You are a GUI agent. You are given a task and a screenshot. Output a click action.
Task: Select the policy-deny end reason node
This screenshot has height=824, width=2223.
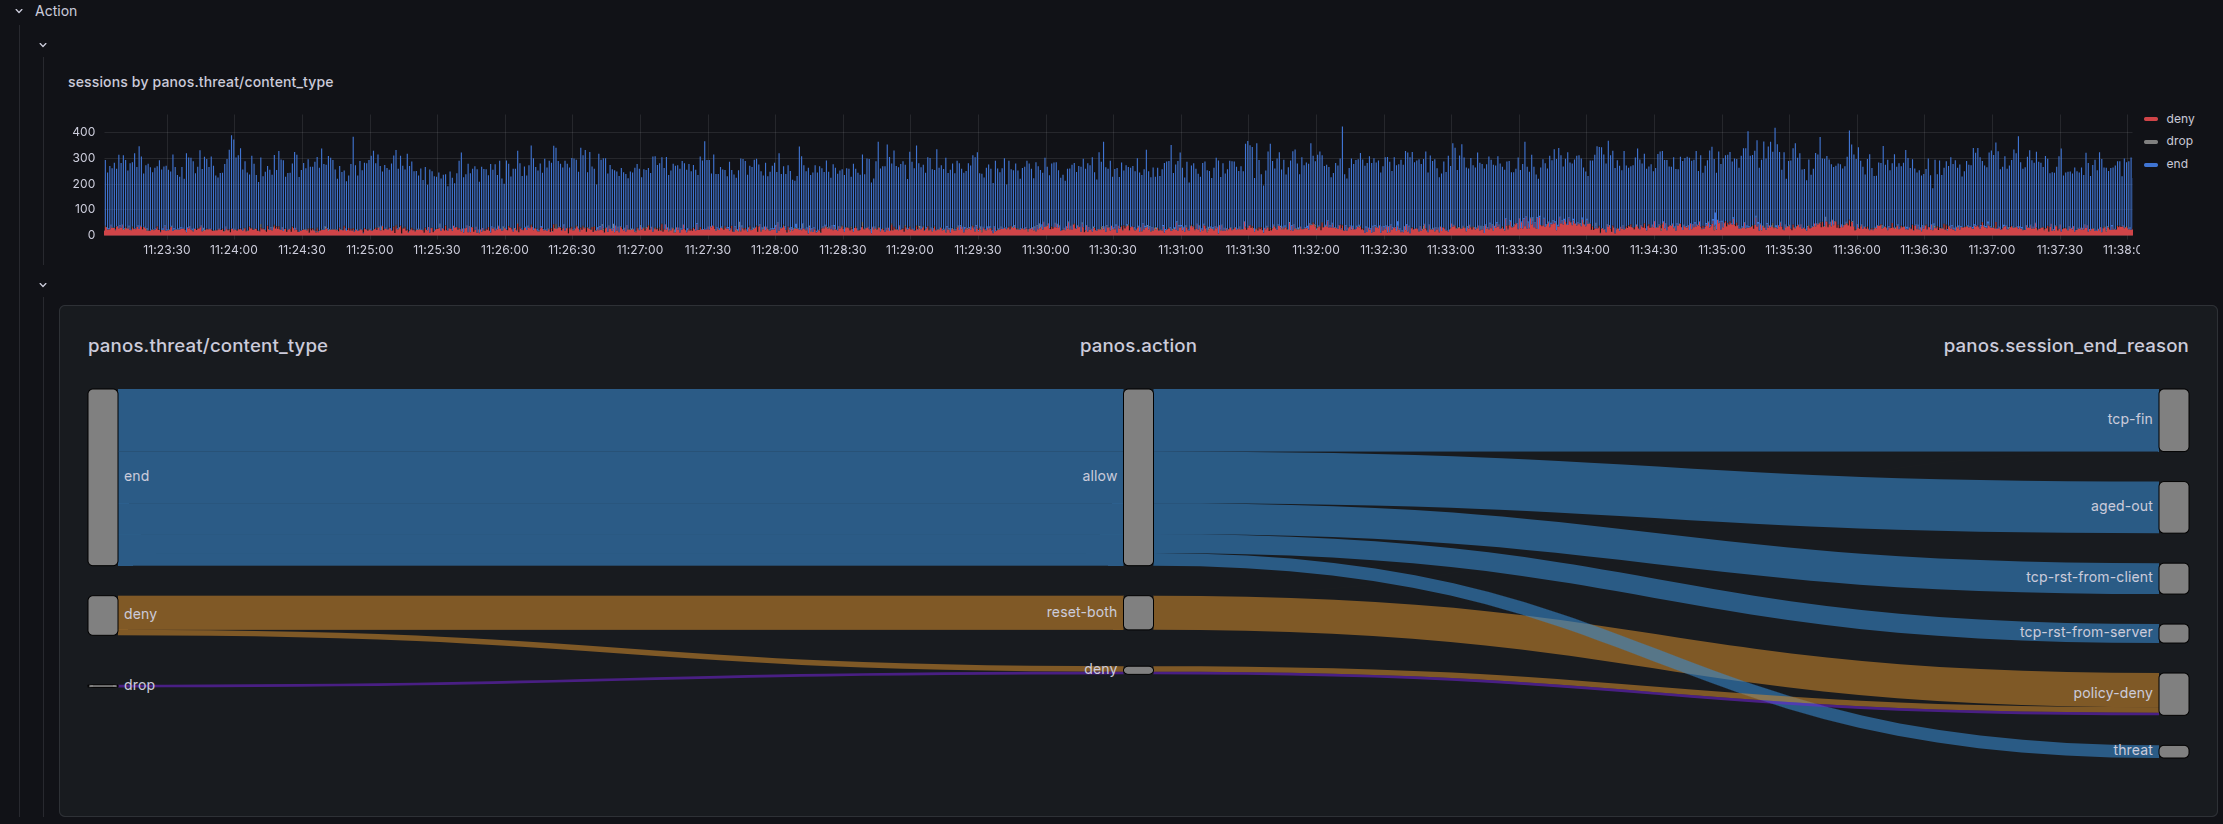[x=2173, y=693]
